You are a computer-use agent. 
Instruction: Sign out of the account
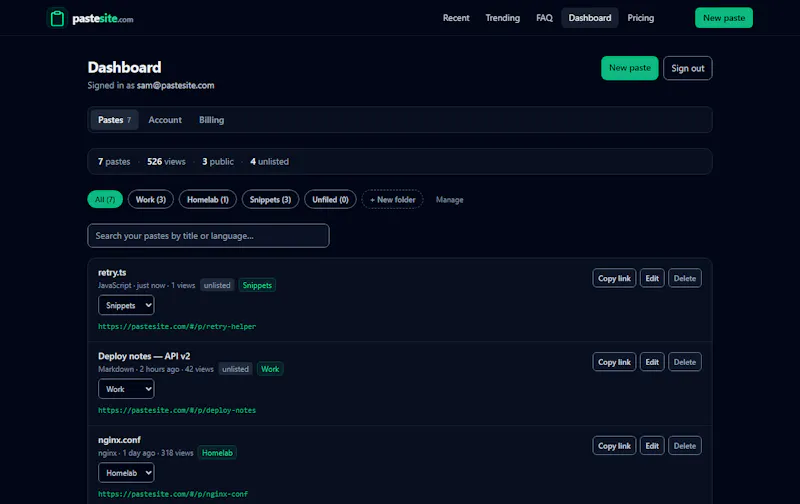(x=687, y=68)
